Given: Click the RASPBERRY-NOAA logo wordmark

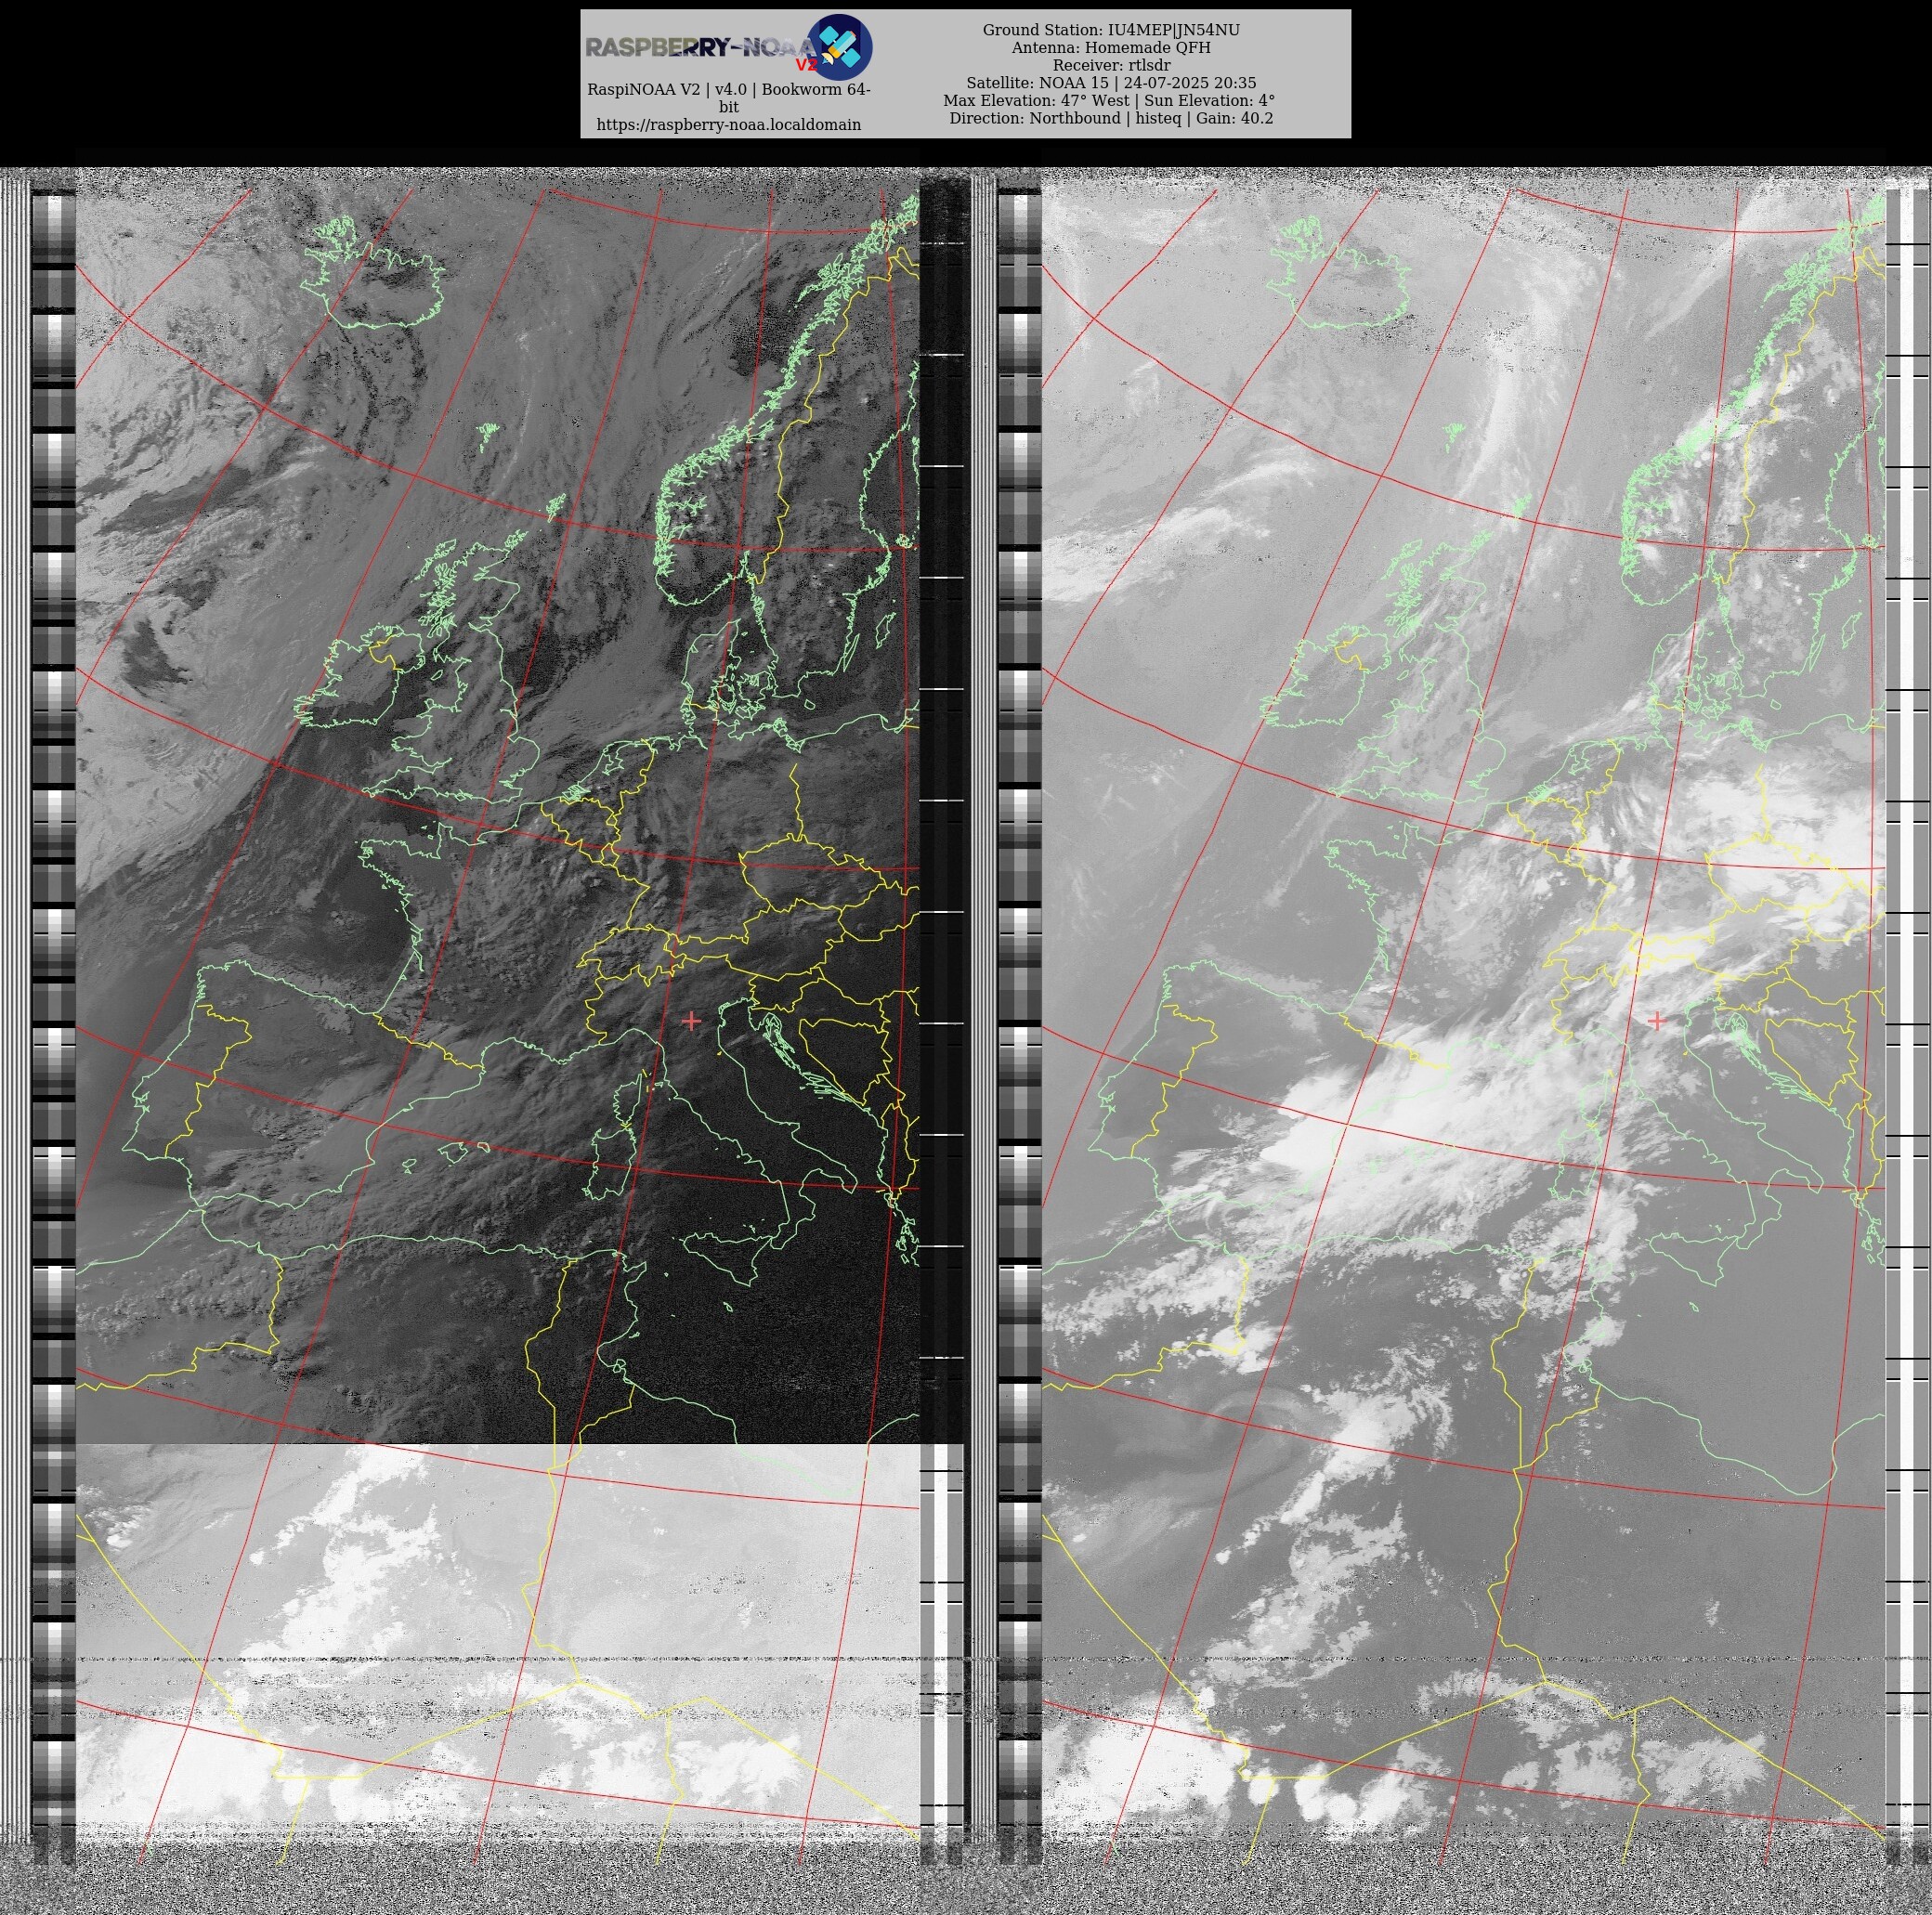Looking at the screenshot, I should (x=702, y=48).
